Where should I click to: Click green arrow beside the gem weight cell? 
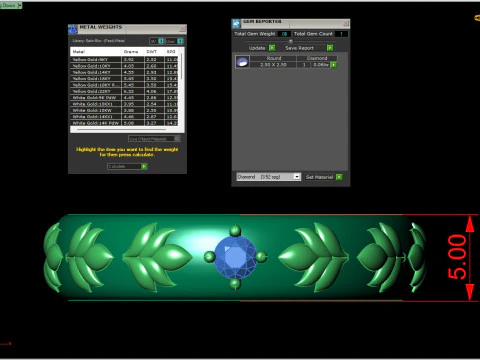[x=333, y=65]
